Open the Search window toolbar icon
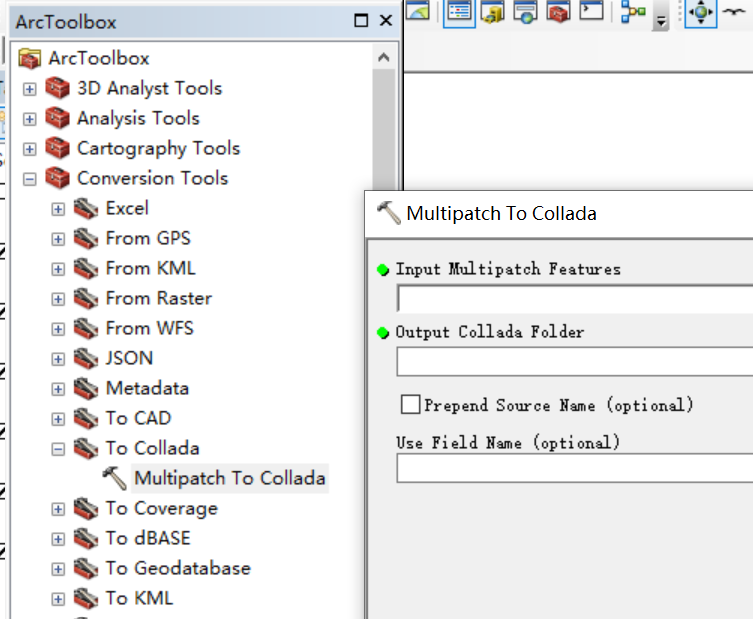Viewport: 753px width, 619px height. pos(525,12)
